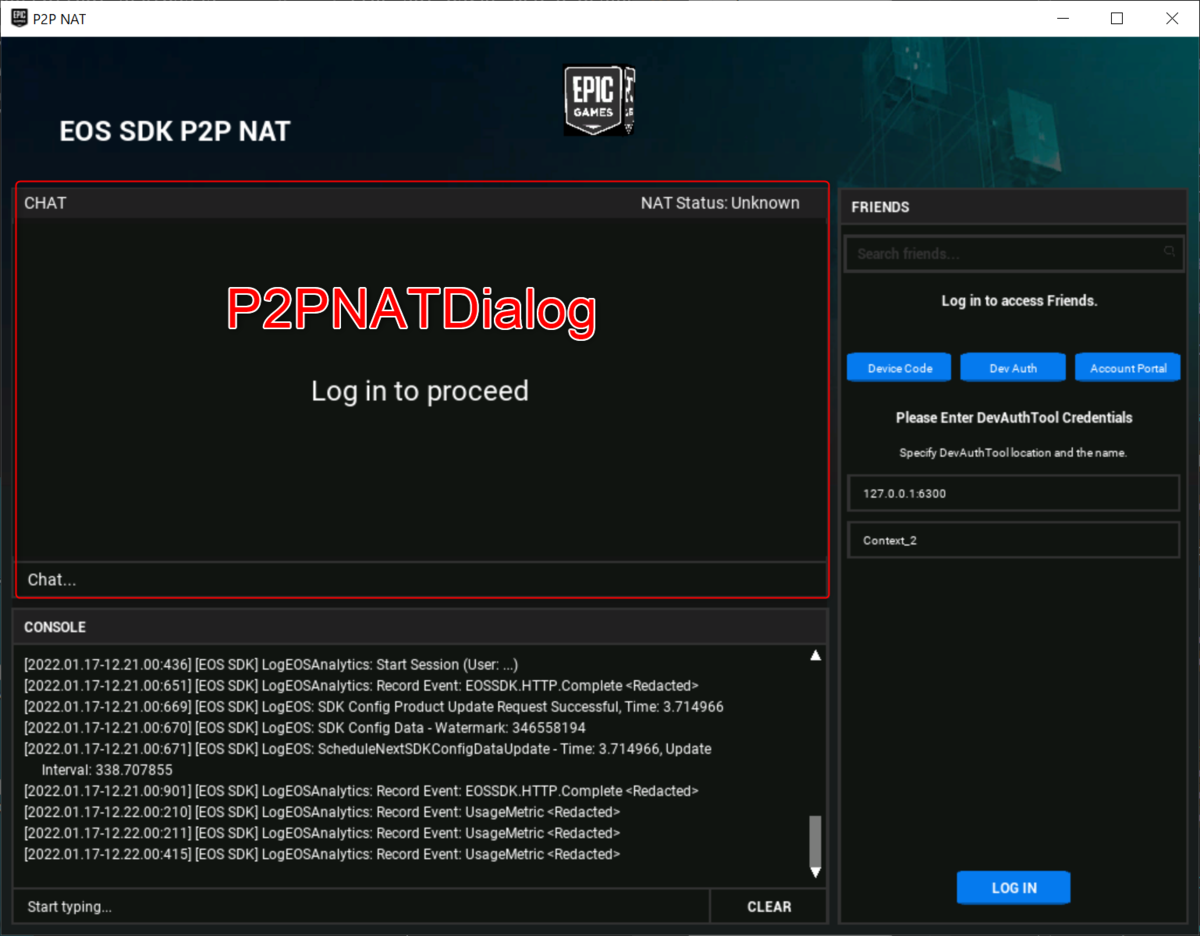Click the console Start typing... input
This screenshot has height=936, width=1200.
pos(361,907)
